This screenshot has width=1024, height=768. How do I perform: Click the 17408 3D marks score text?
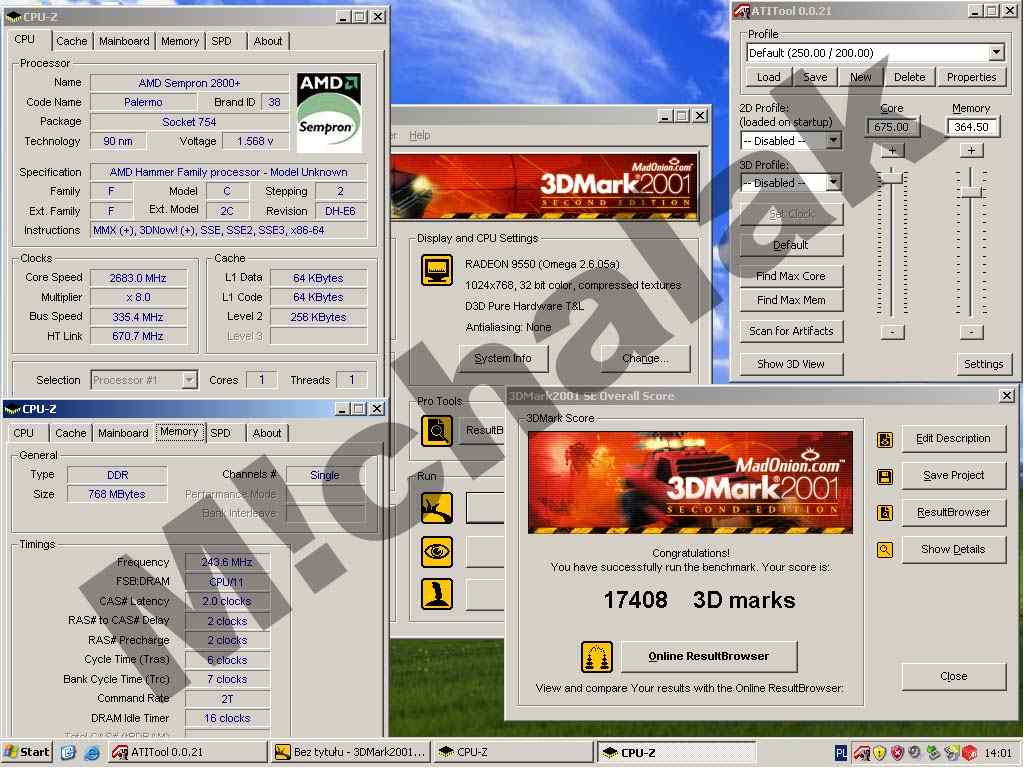[x=699, y=600]
